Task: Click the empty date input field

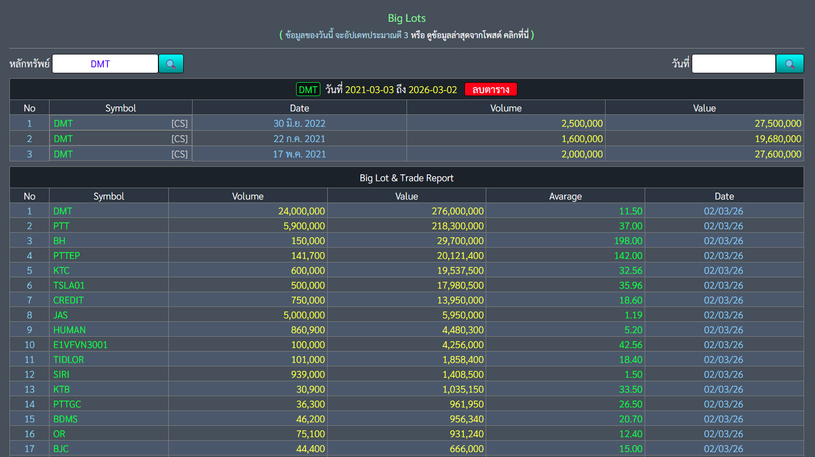Action: tap(733, 64)
